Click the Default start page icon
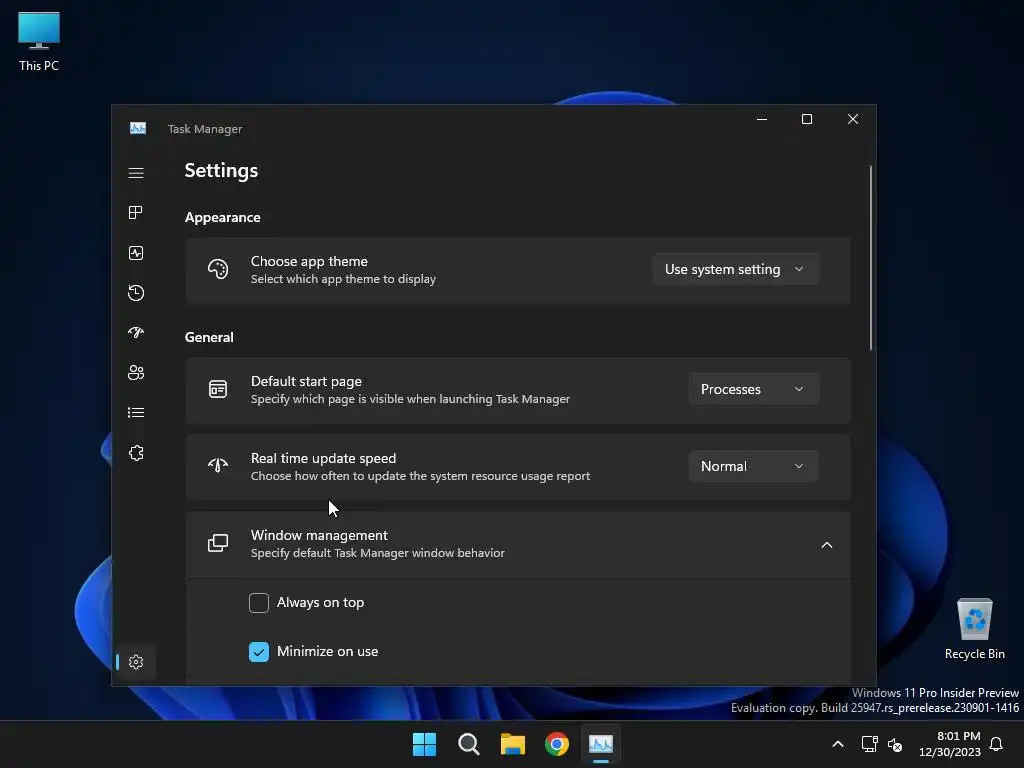This screenshot has width=1024, height=768. pyautogui.click(x=217, y=389)
